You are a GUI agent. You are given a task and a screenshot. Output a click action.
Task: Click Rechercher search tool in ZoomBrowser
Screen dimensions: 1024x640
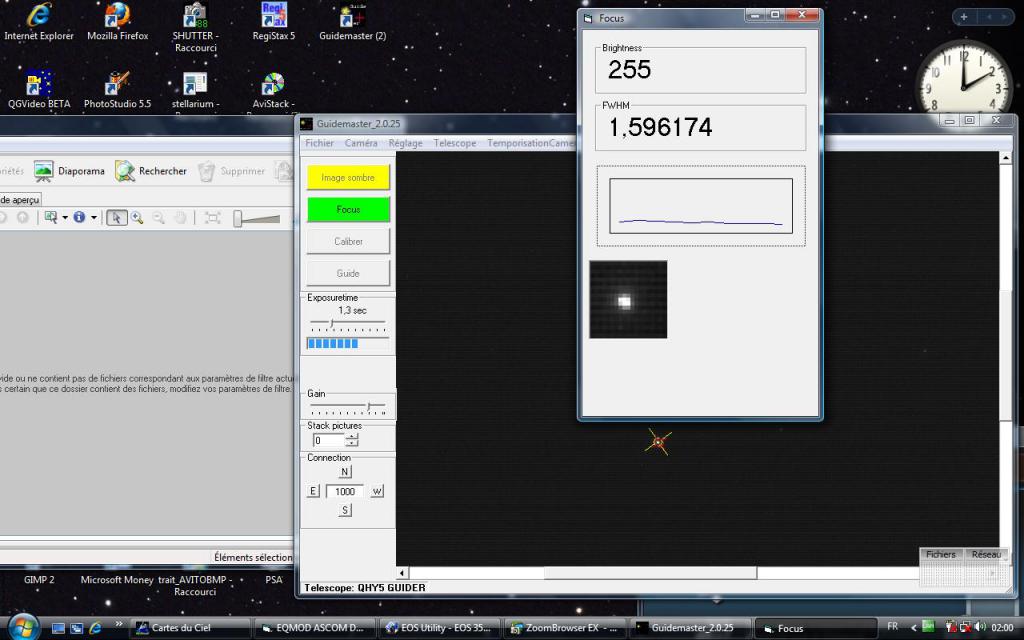[150, 171]
